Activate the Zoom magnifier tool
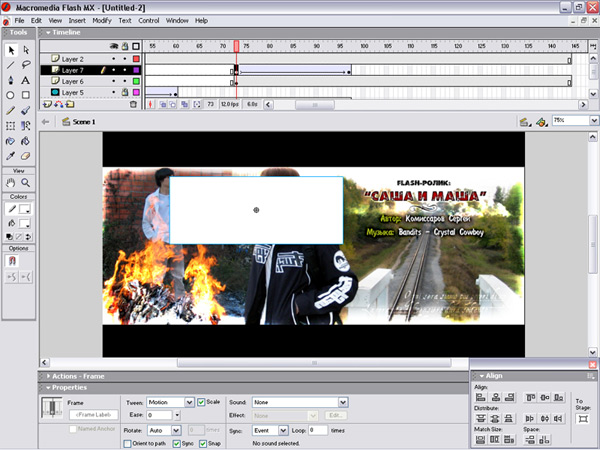Screen dimensions: 600x450 26,183
